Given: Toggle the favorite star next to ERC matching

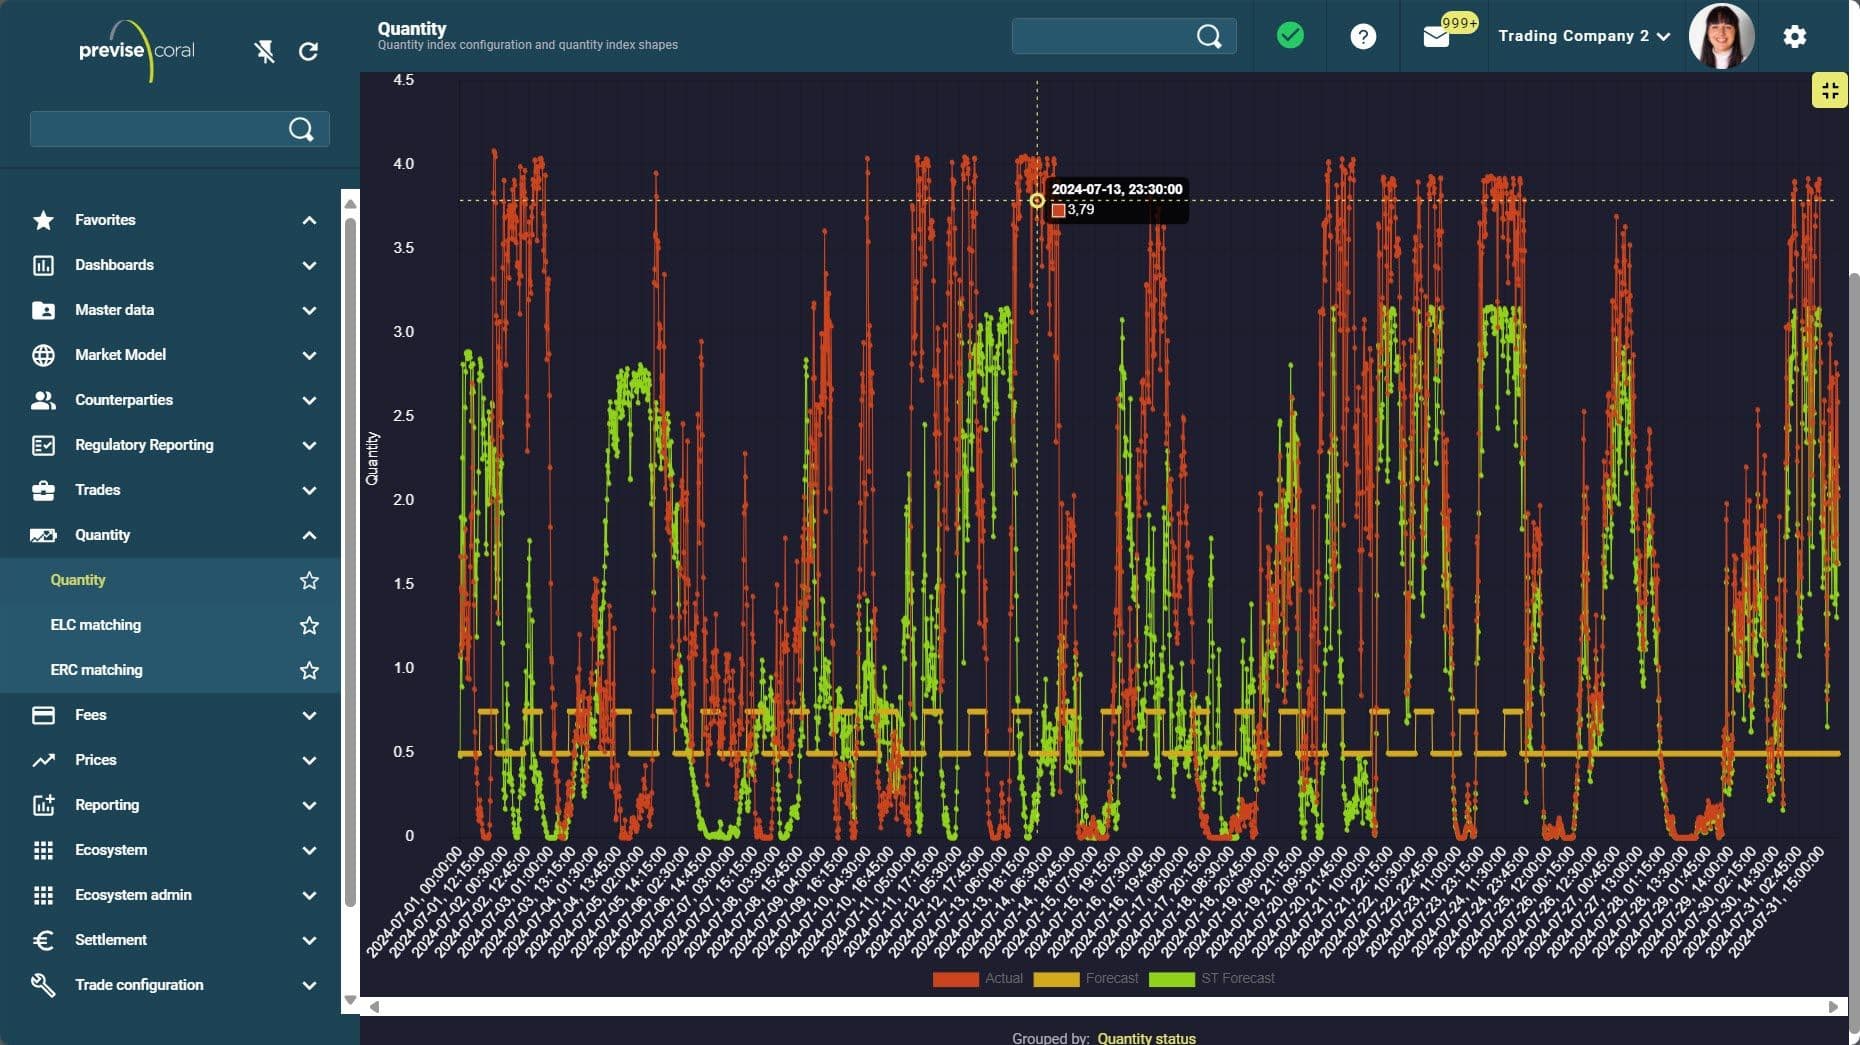Looking at the screenshot, I should pyautogui.click(x=309, y=670).
